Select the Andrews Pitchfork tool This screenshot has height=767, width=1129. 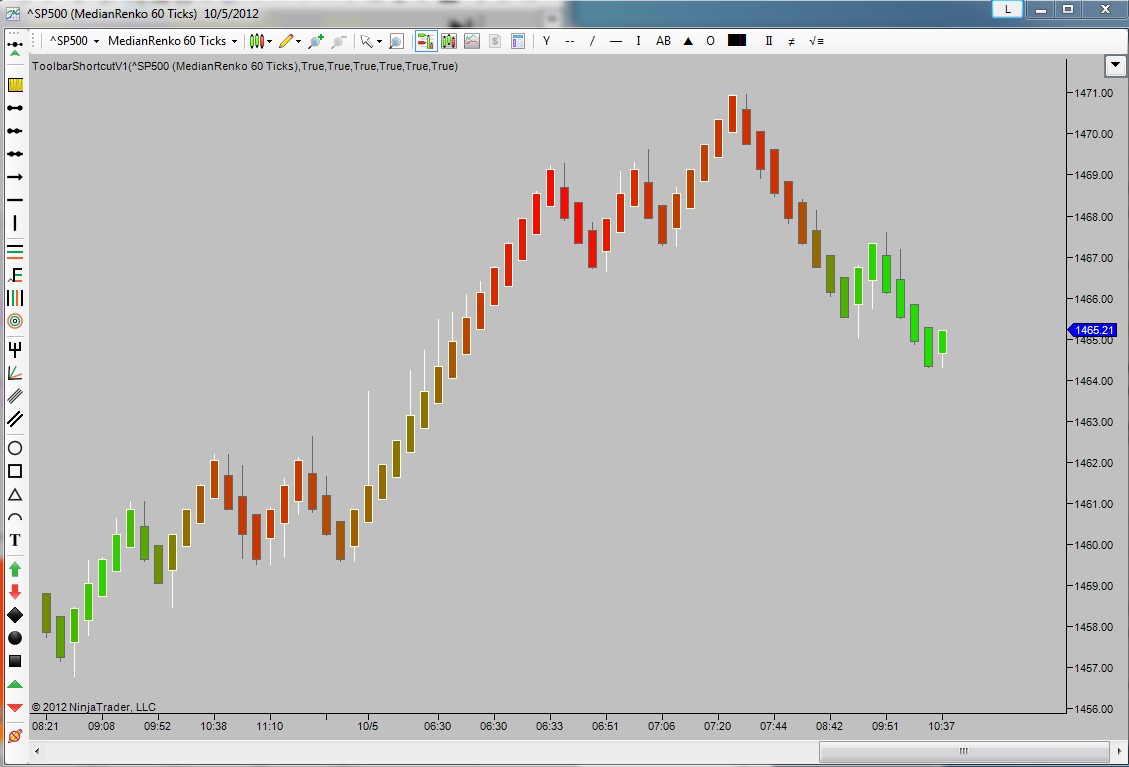15,350
